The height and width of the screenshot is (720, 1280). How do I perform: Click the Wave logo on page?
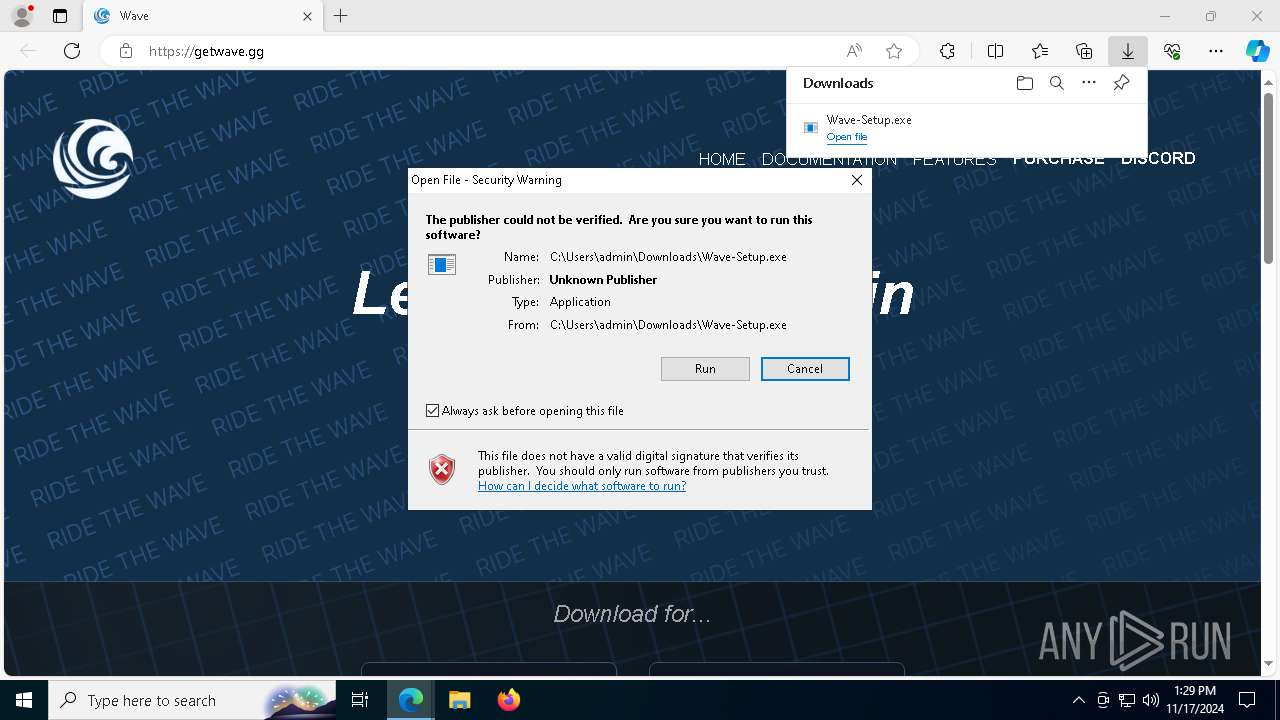click(93, 158)
